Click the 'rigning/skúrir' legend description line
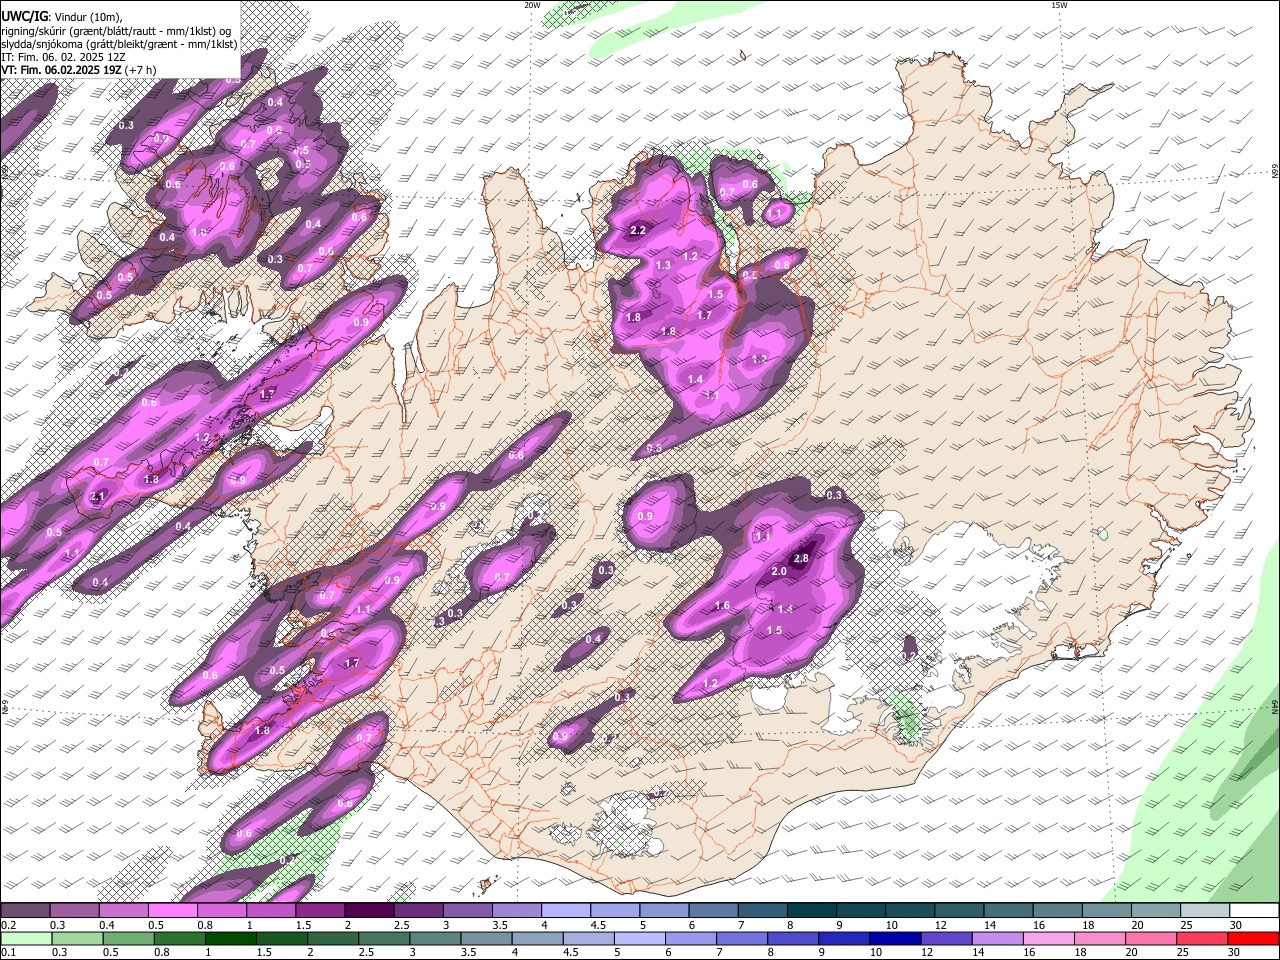Image resolution: width=1280 pixels, height=960 pixels. [116, 31]
